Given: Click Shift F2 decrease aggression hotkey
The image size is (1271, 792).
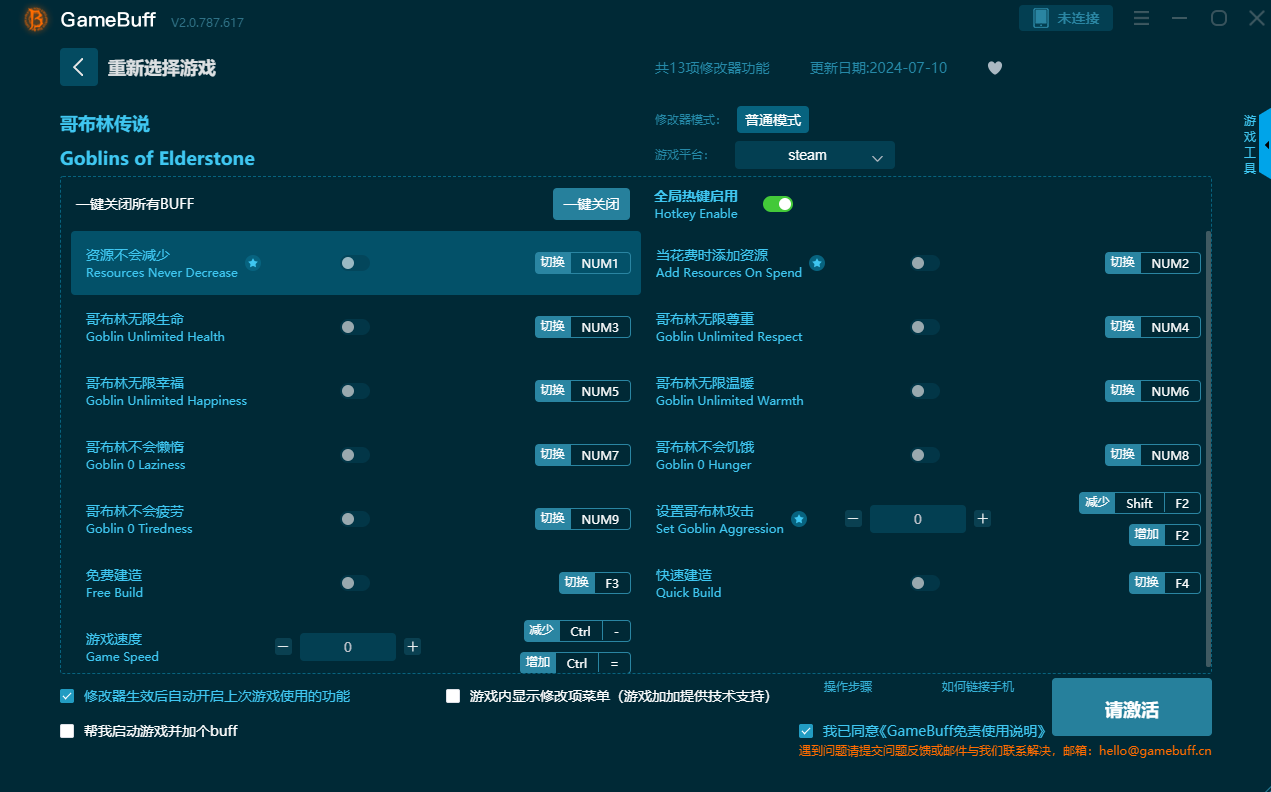Looking at the screenshot, I should [x=1140, y=503].
